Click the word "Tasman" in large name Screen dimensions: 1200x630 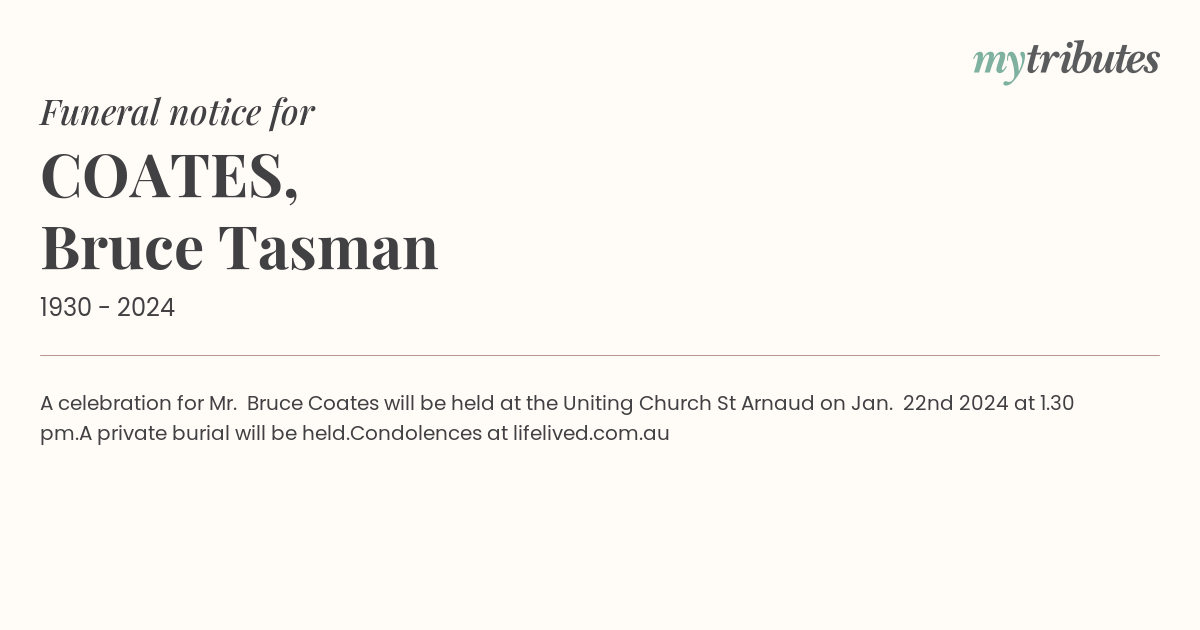coord(328,248)
